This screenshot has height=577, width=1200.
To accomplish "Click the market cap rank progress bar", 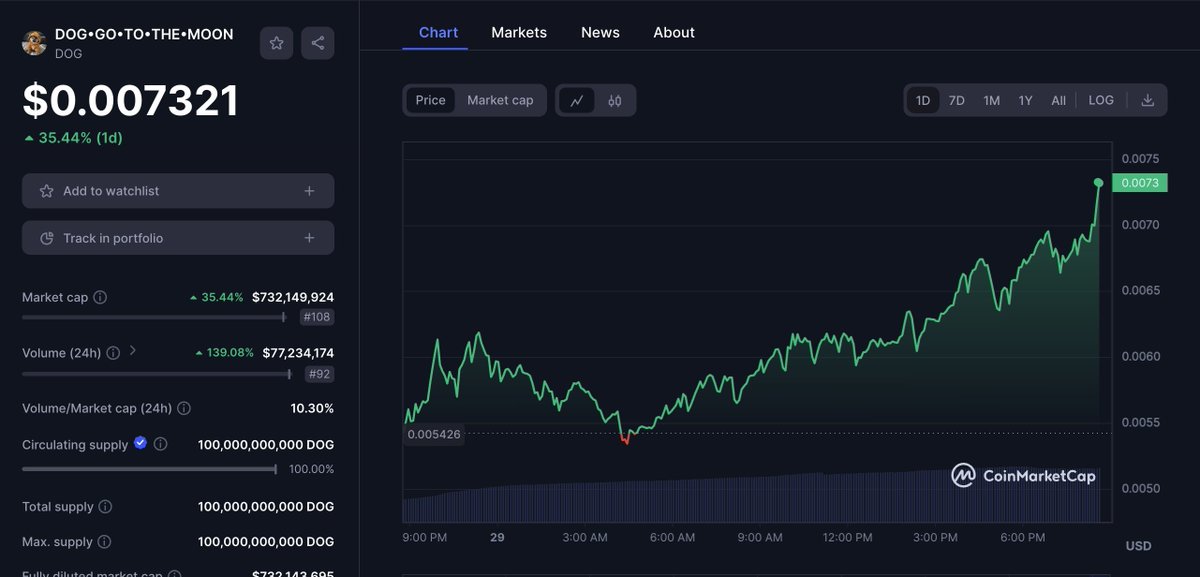I will click(x=154, y=317).
